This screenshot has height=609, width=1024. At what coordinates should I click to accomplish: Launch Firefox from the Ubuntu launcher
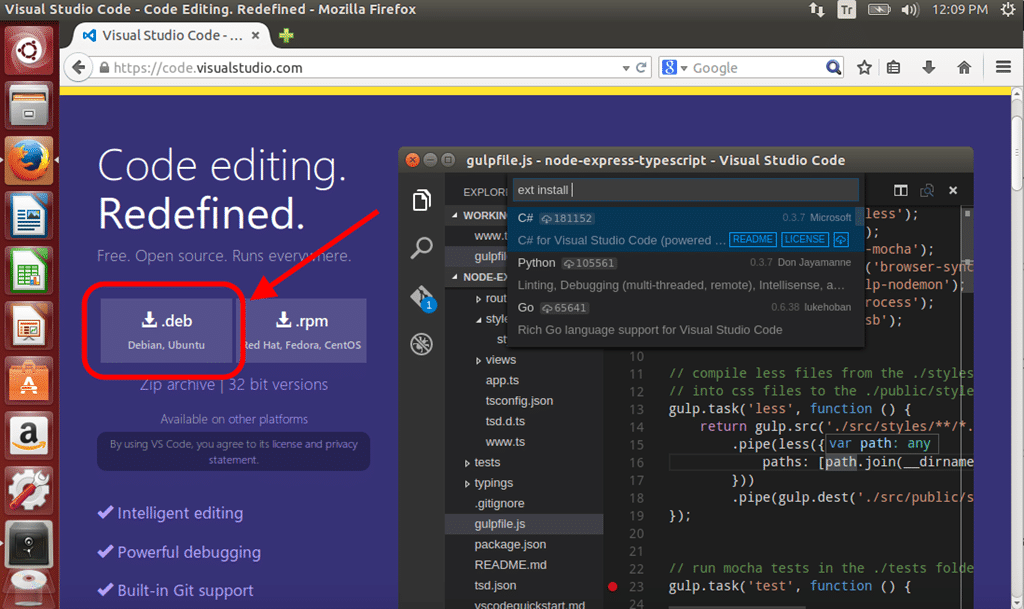28,161
